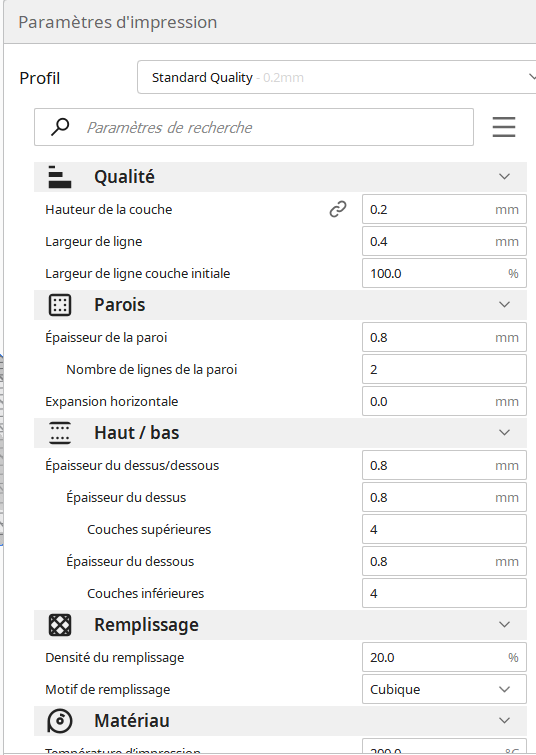Click the Qualité section title
Viewport: 536px width, 755px height.
[124, 177]
